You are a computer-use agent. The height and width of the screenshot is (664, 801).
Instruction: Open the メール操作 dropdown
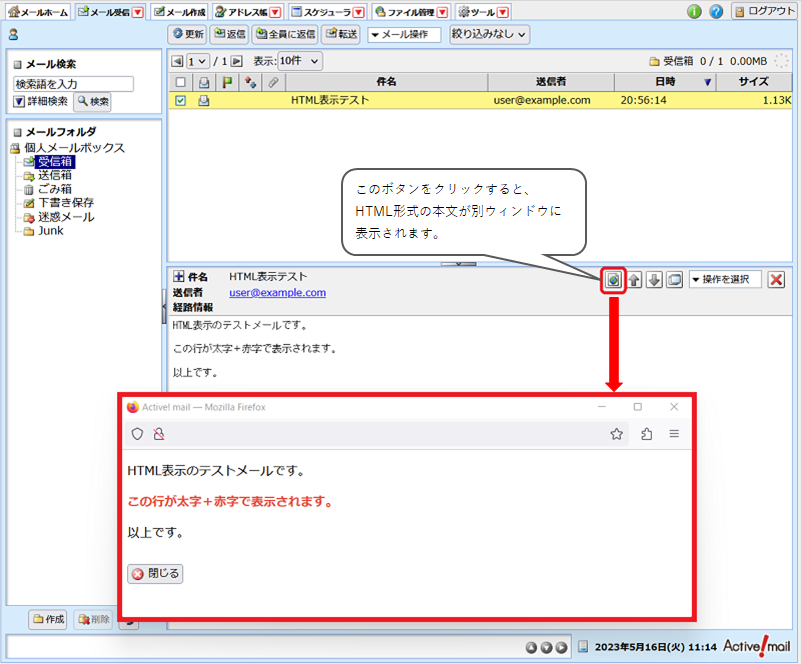click(x=404, y=34)
